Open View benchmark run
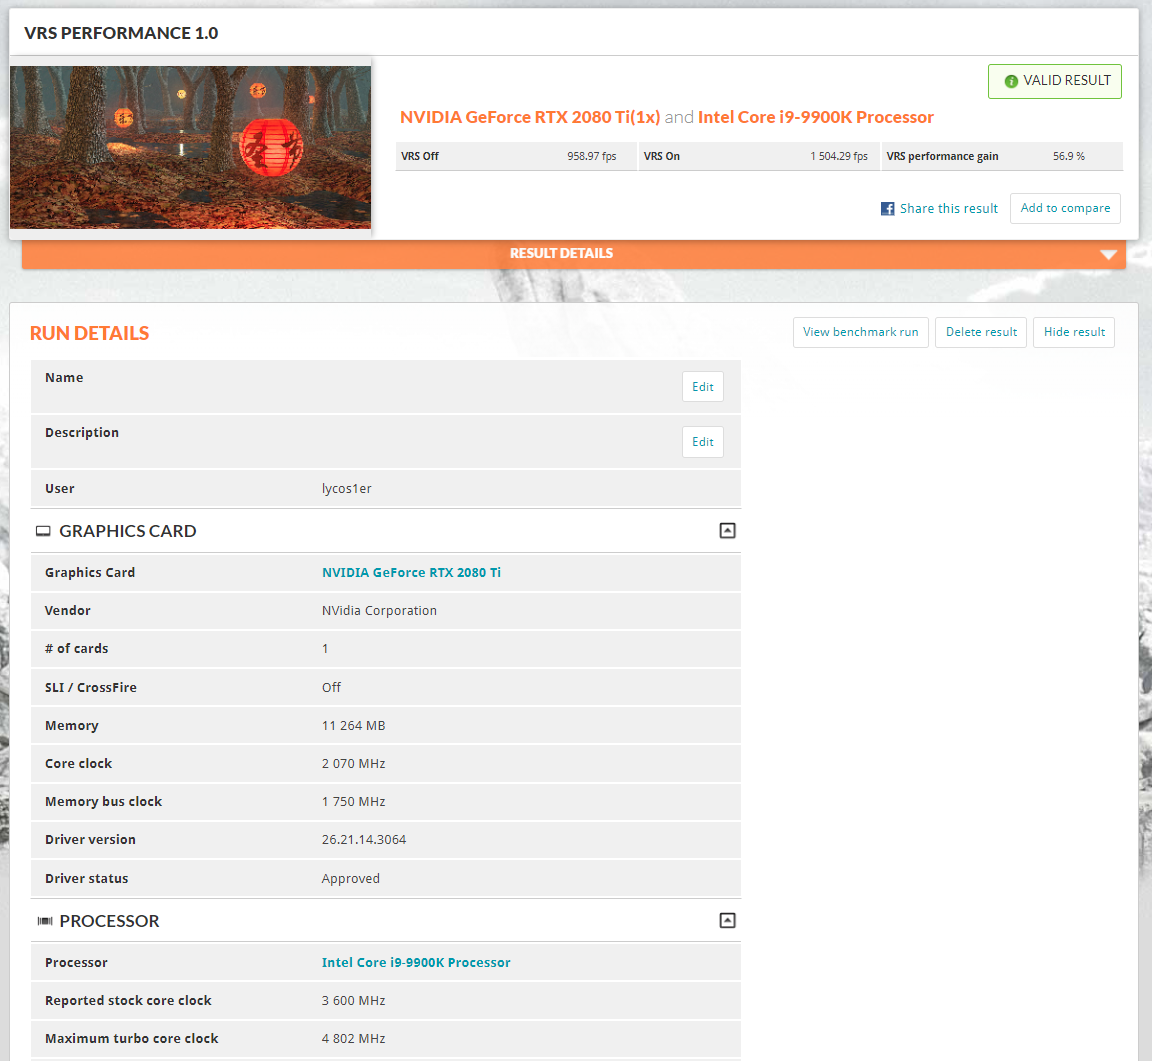This screenshot has width=1152, height=1061. [x=860, y=332]
